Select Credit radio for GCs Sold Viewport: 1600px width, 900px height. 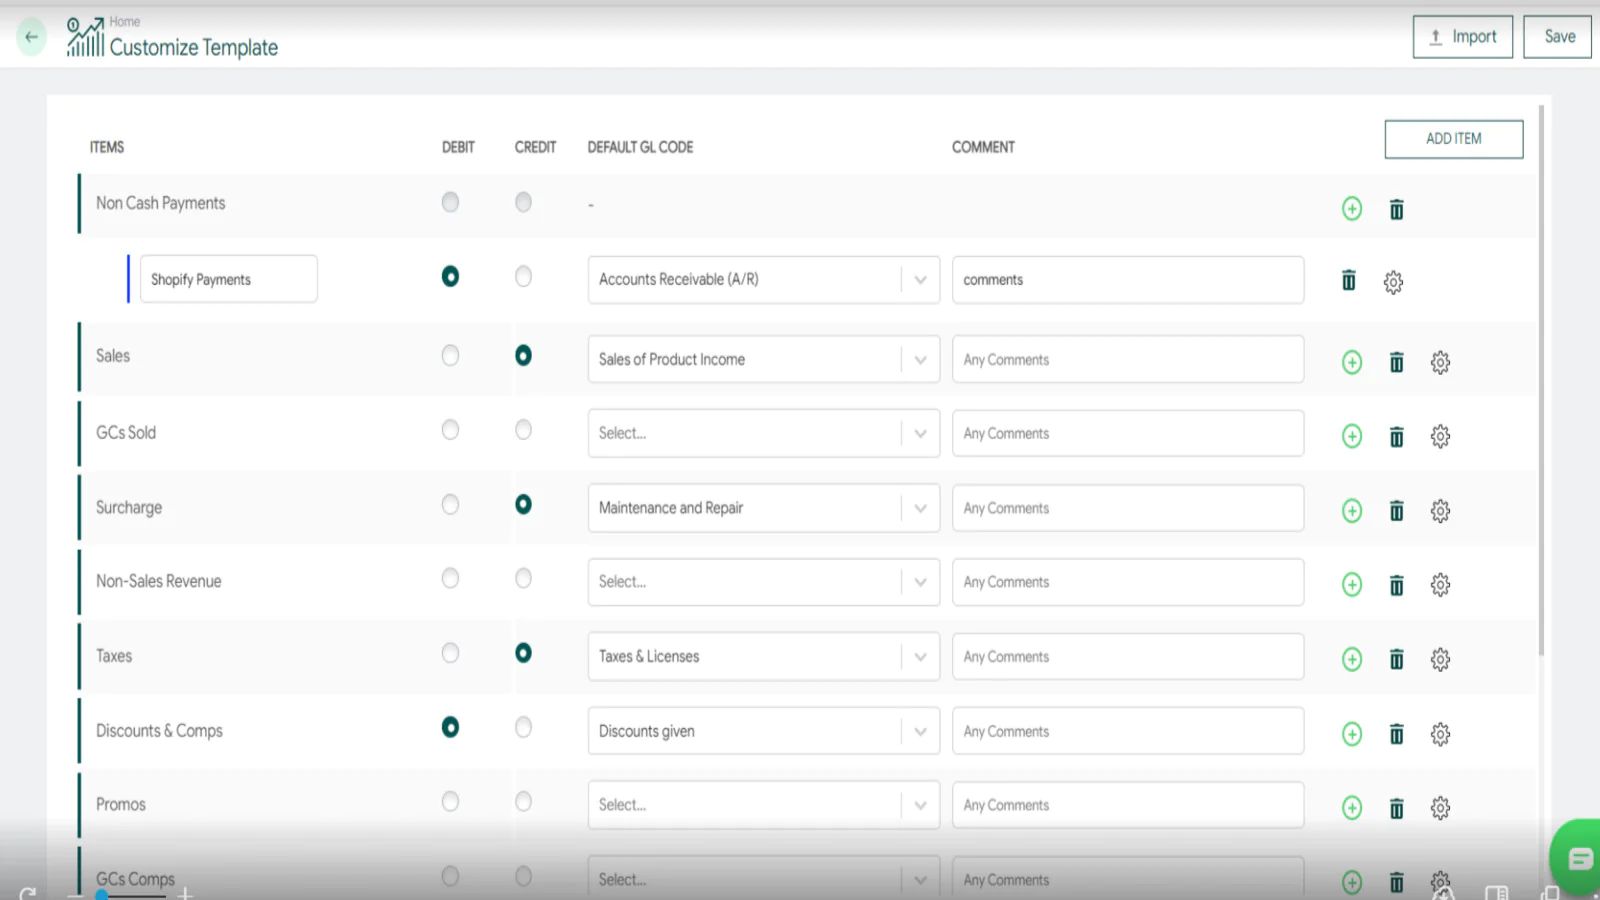[523, 430]
